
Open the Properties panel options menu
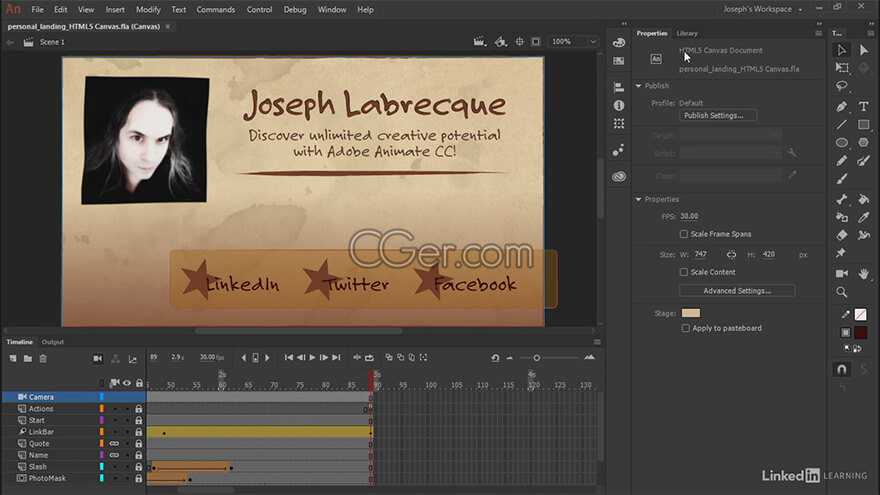click(x=818, y=33)
